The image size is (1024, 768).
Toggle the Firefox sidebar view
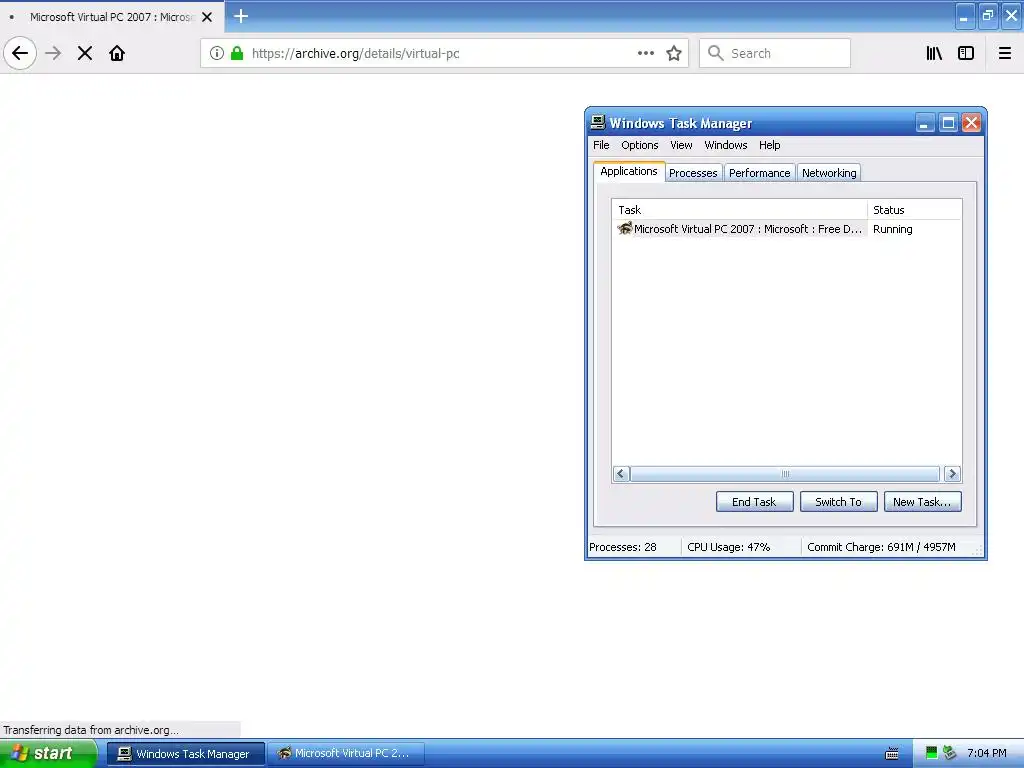pyautogui.click(x=966, y=53)
